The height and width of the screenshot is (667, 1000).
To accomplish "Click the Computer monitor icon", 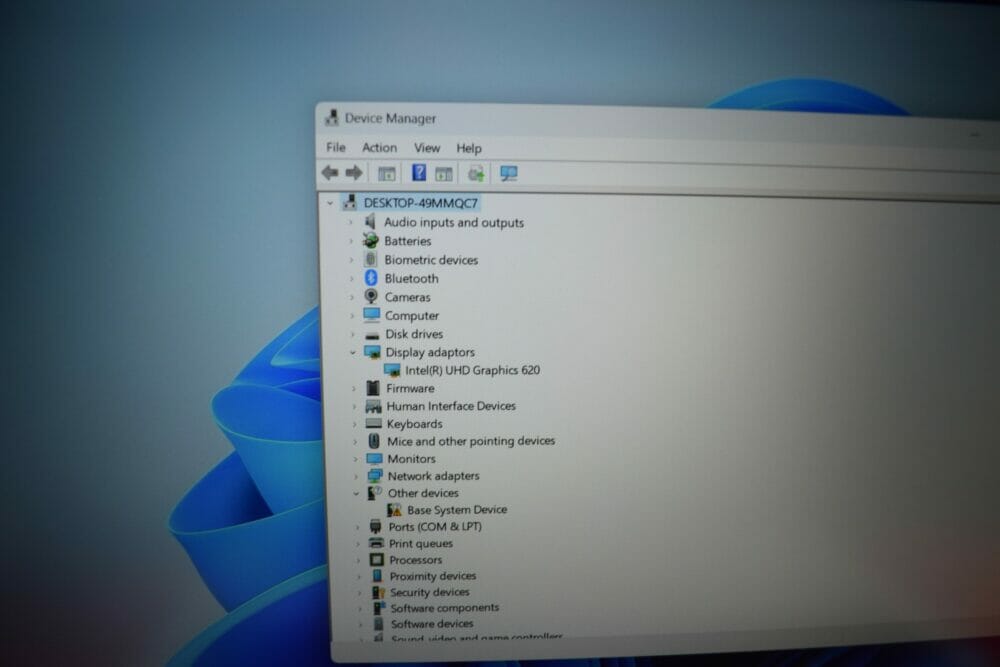I will coord(372,315).
